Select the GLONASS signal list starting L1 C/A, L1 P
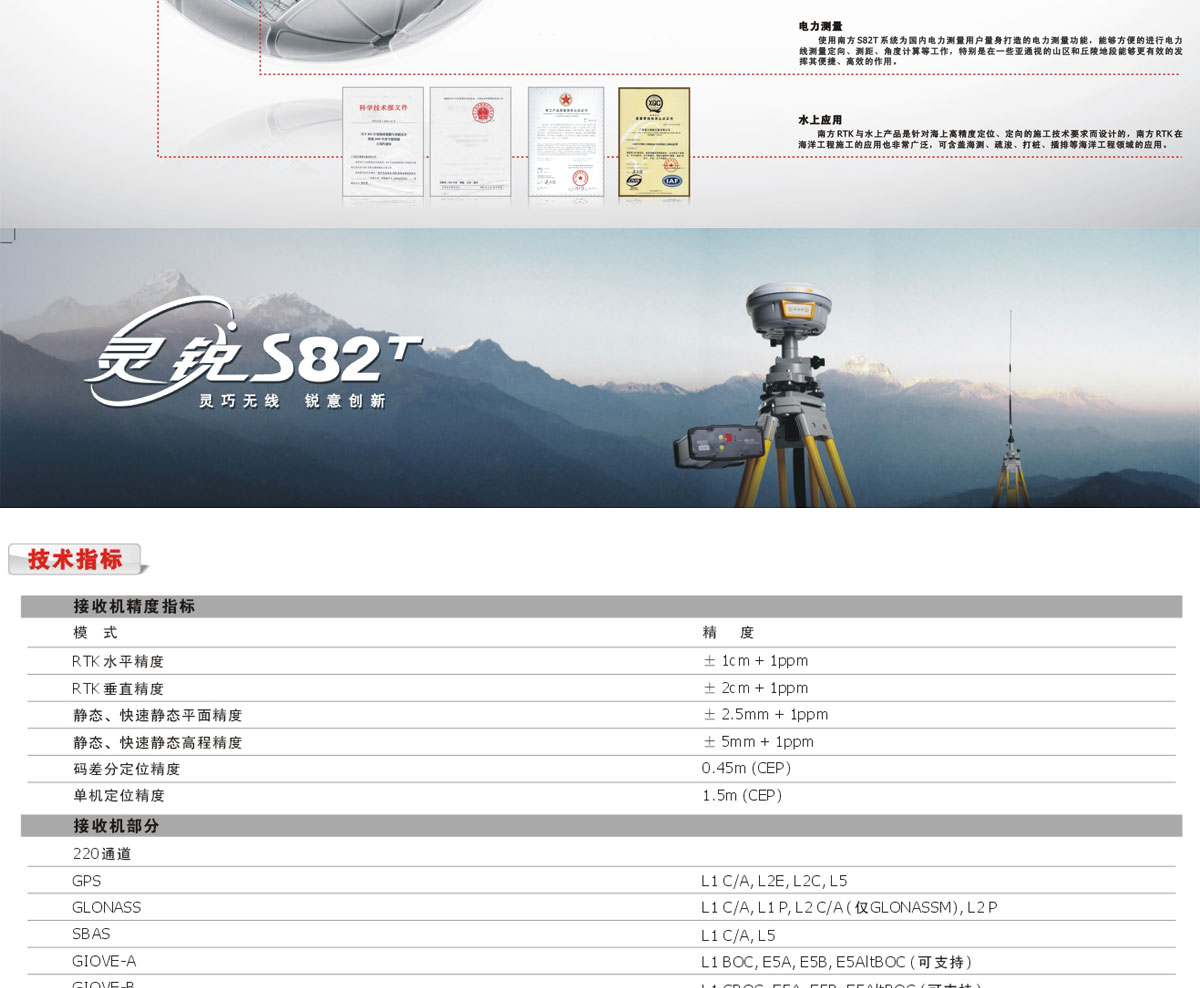 (849, 908)
